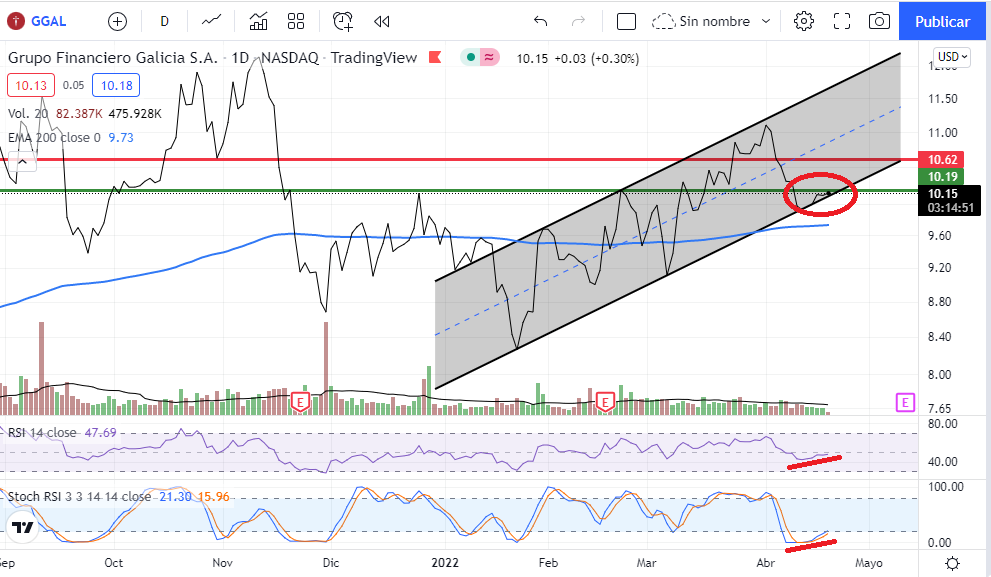Click the 2022 label on time axis

pyautogui.click(x=445, y=563)
